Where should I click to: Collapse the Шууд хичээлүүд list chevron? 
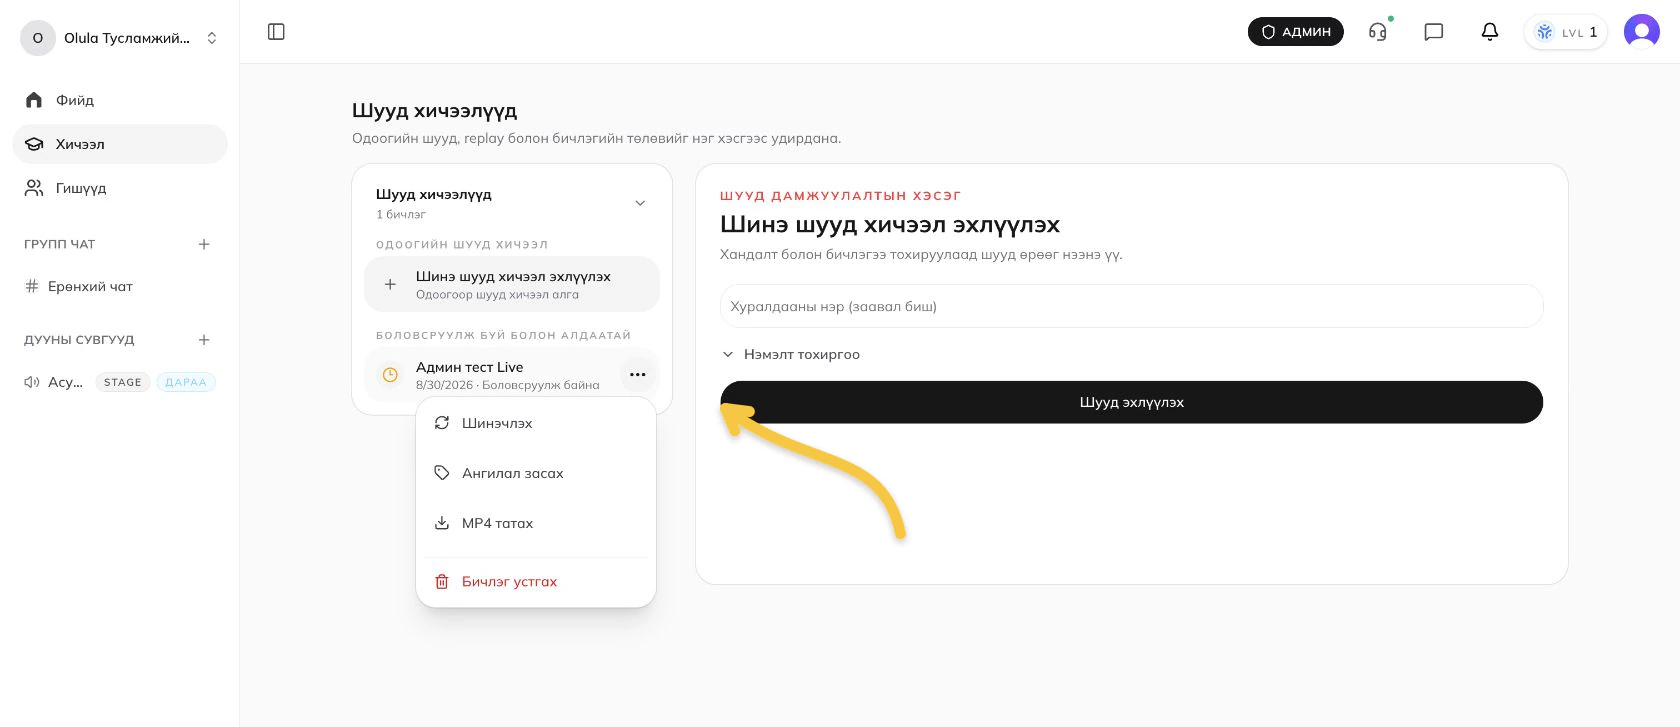tap(640, 203)
